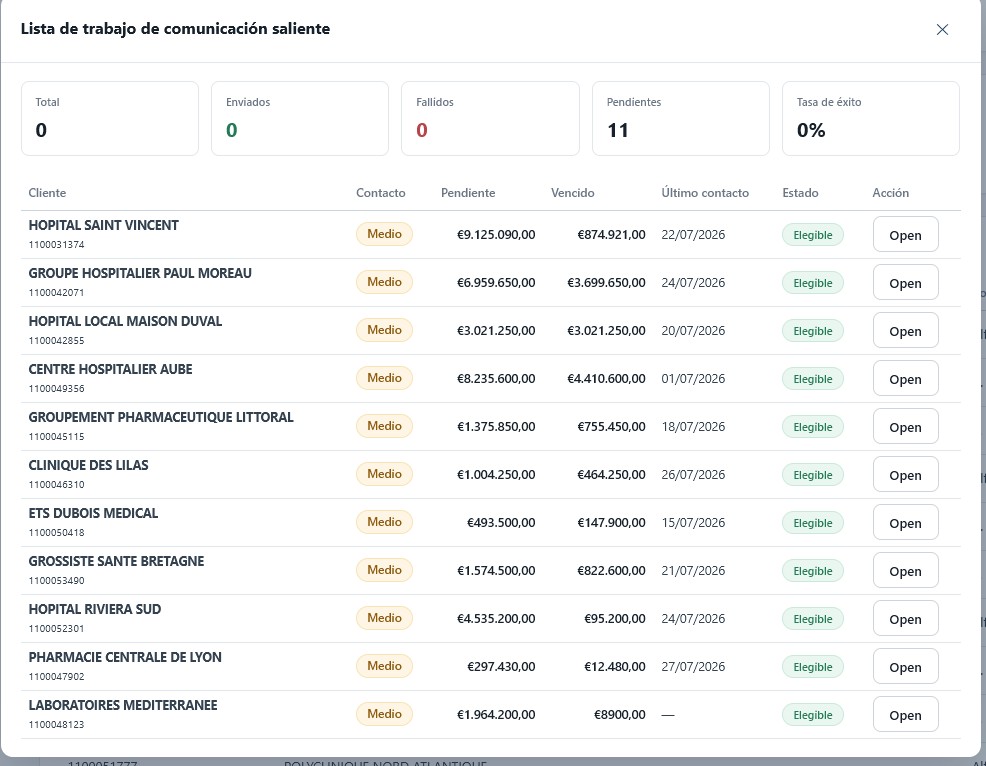Click the Acción column header
The width and height of the screenshot is (986, 766).
(890, 193)
